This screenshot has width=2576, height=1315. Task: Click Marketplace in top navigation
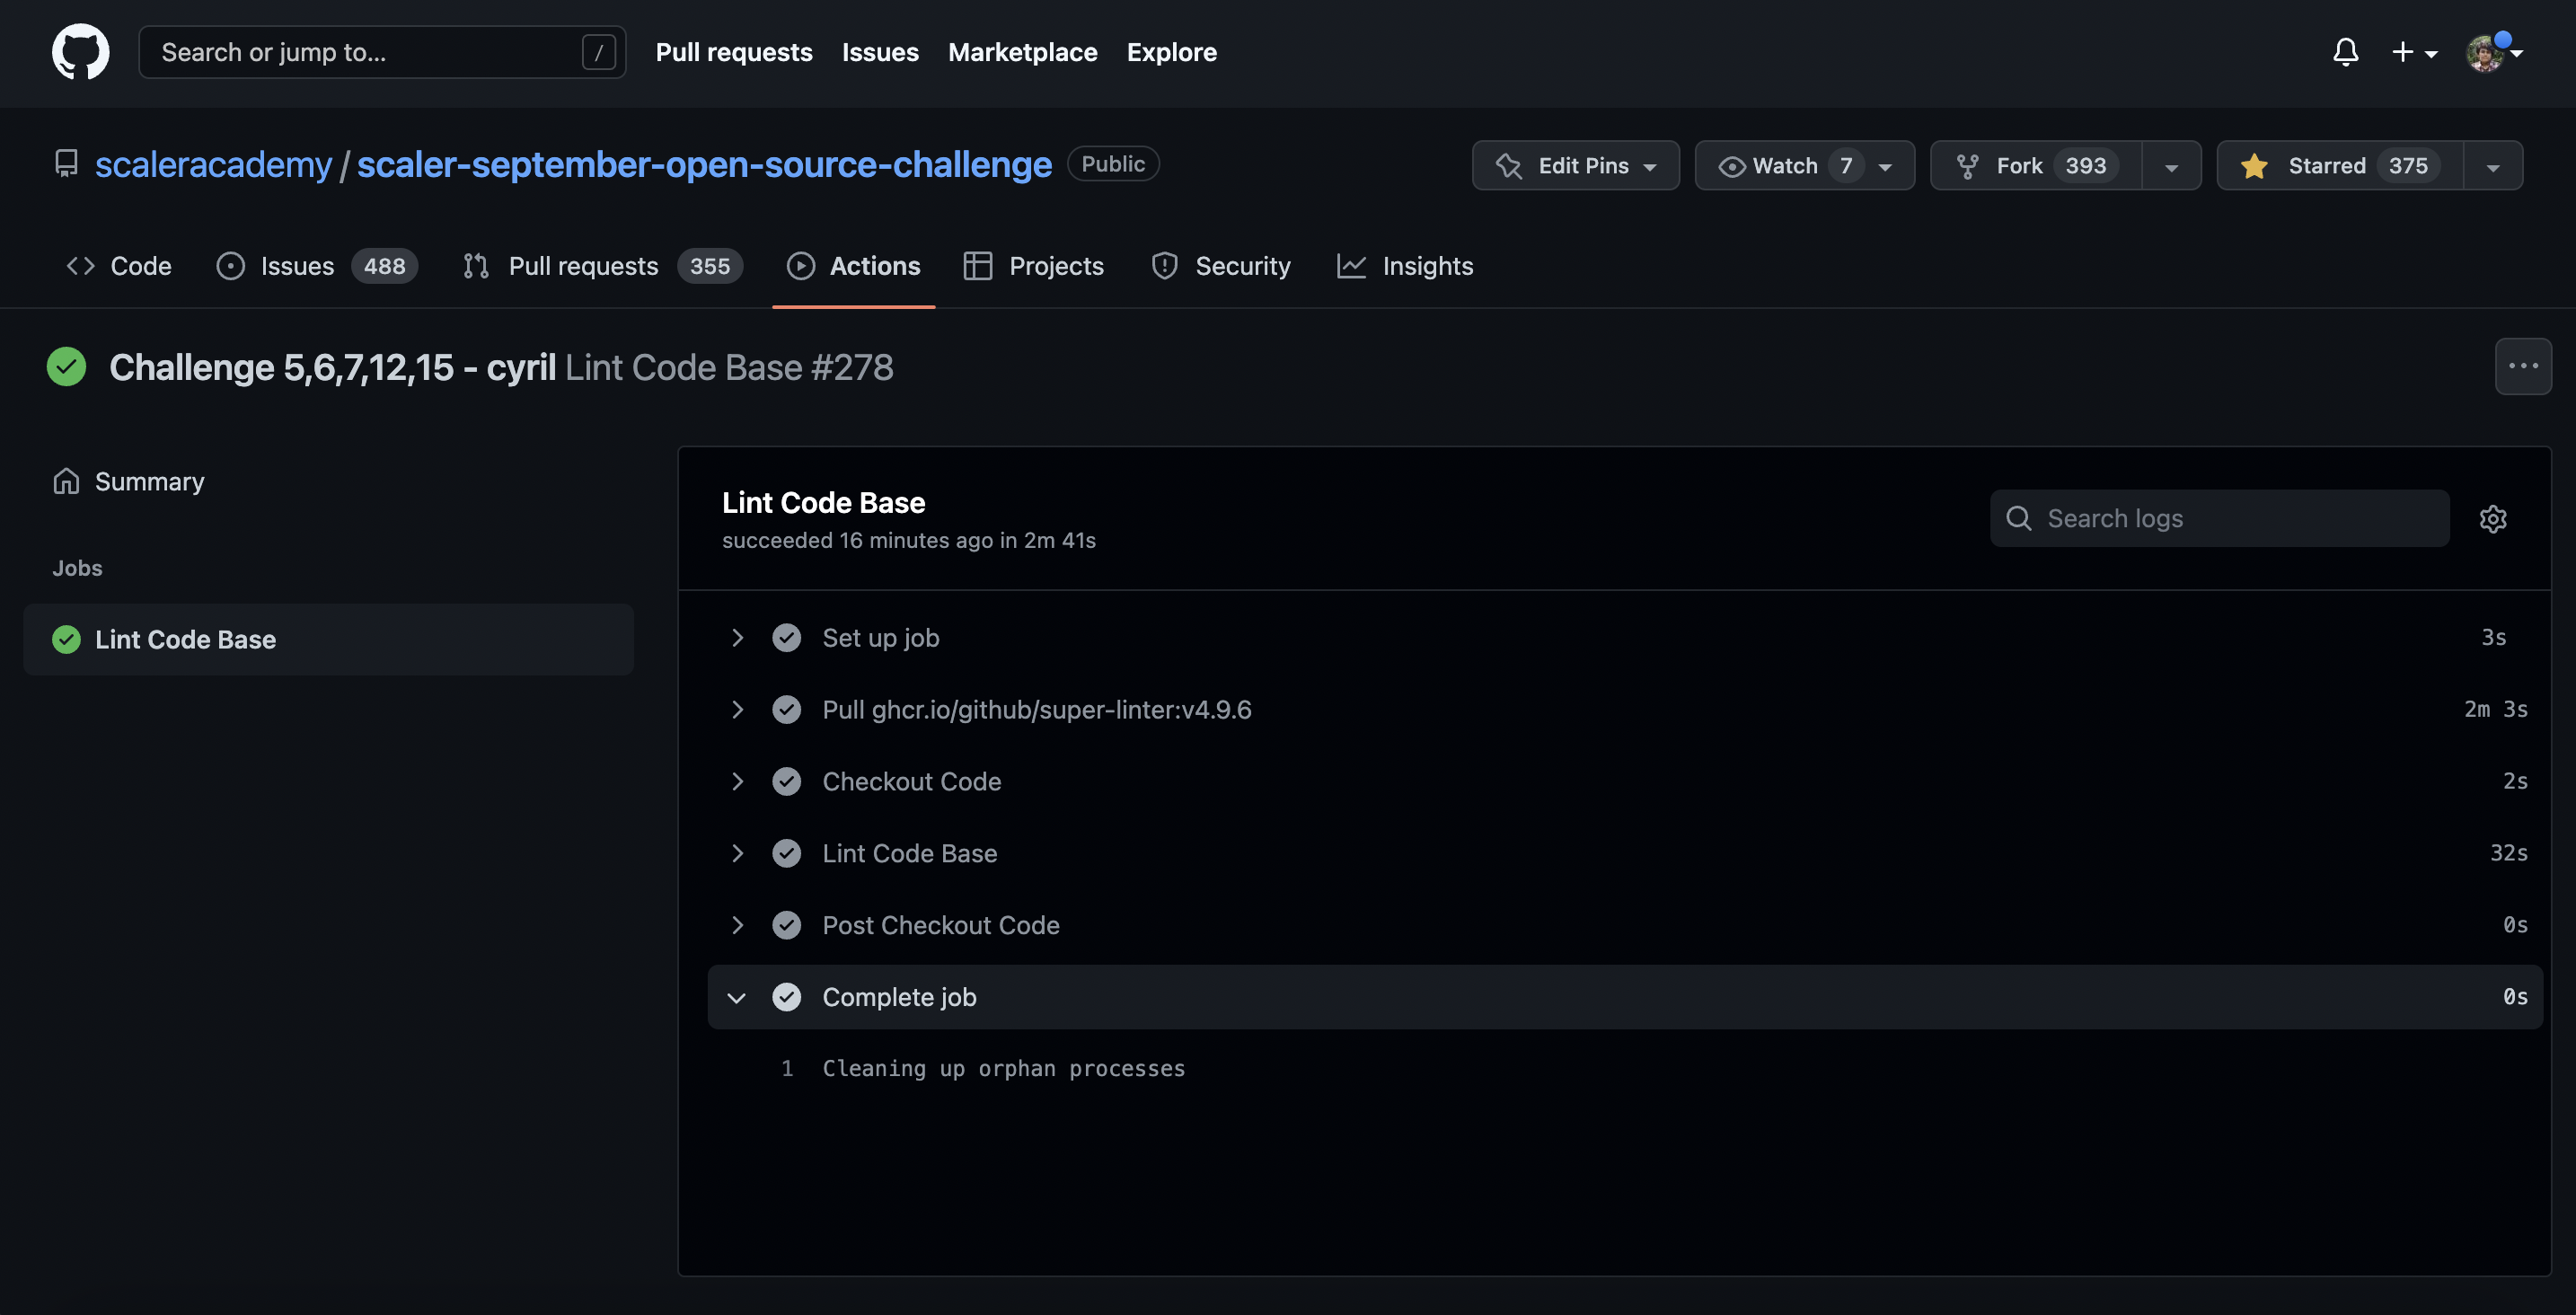pyautogui.click(x=1022, y=52)
